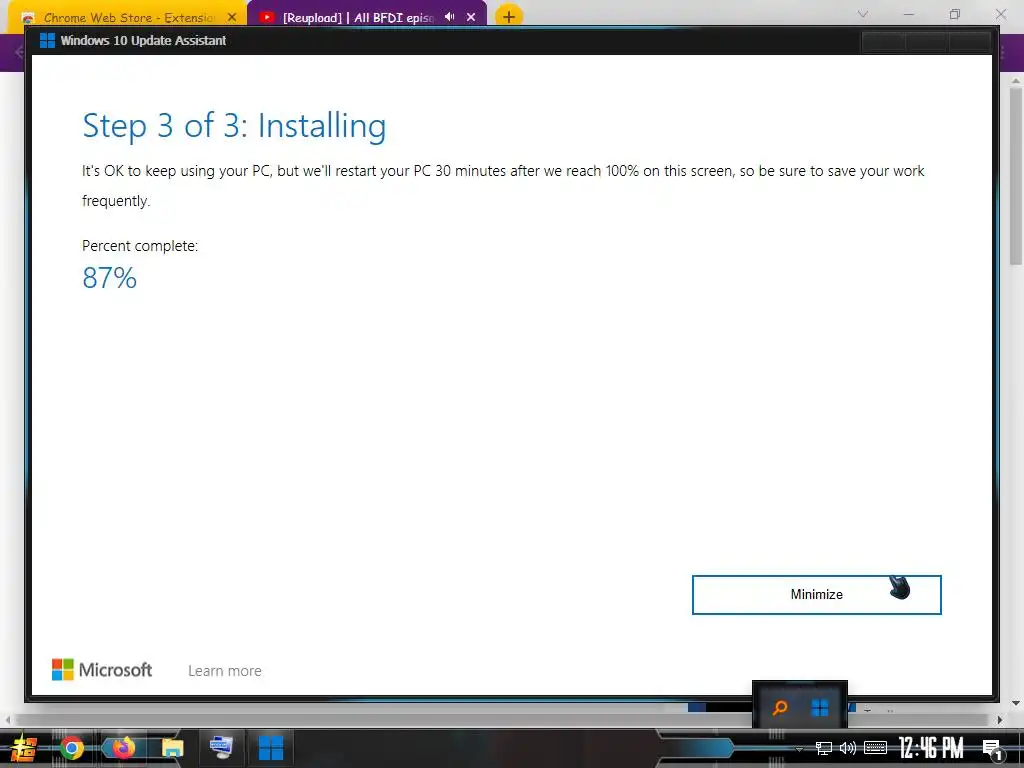Mute audio on the BFDI tab speaker icon
Viewport: 1024px width, 768px height.
[449, 17]
